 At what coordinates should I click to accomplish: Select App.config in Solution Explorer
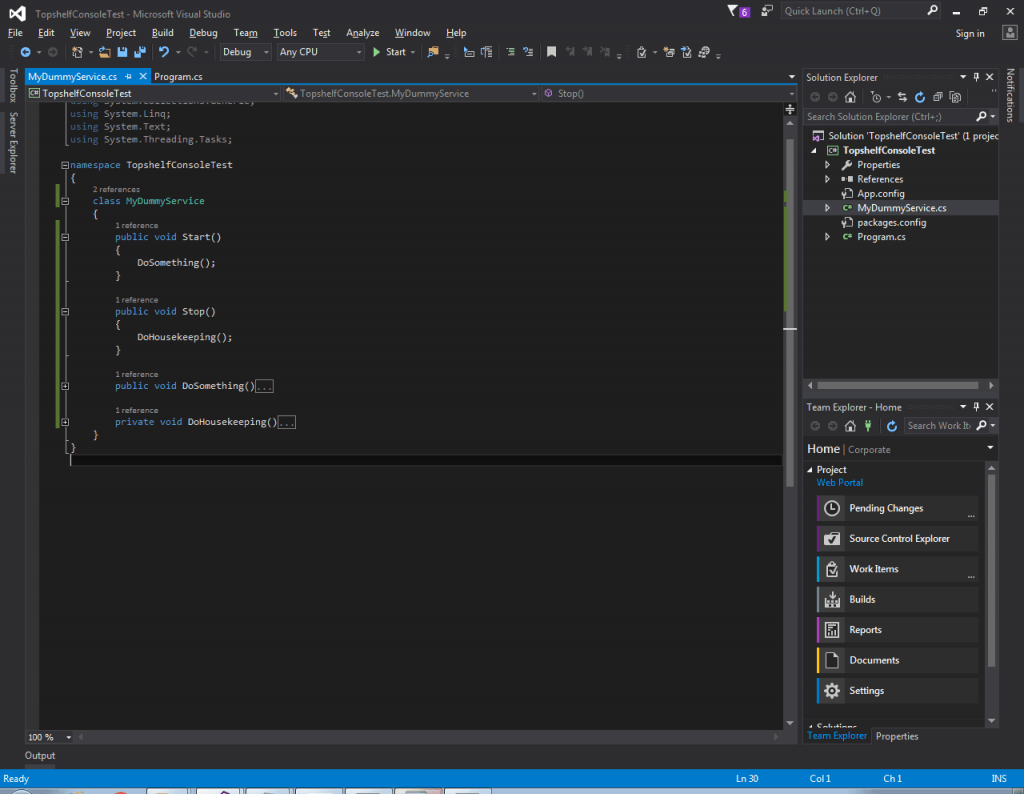(x=880, y=194)
